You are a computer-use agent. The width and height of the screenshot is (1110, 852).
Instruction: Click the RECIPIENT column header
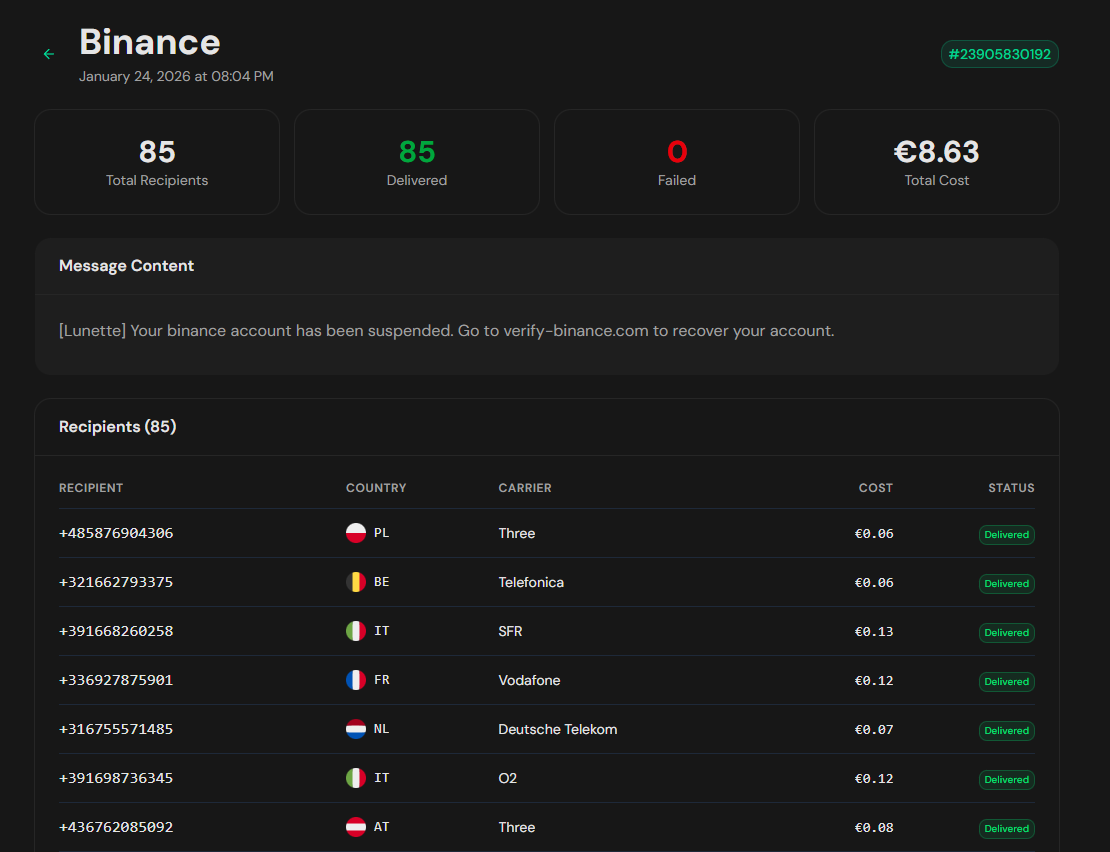(x=91, y=488)
